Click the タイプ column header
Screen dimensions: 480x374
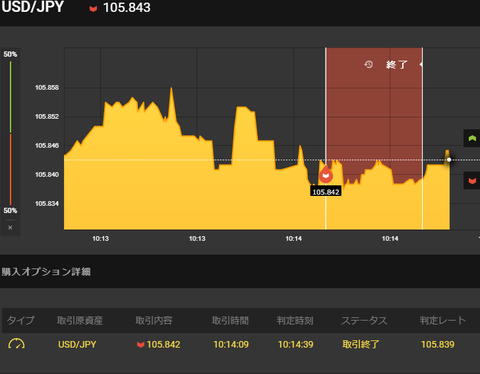(x=21, y=320)
